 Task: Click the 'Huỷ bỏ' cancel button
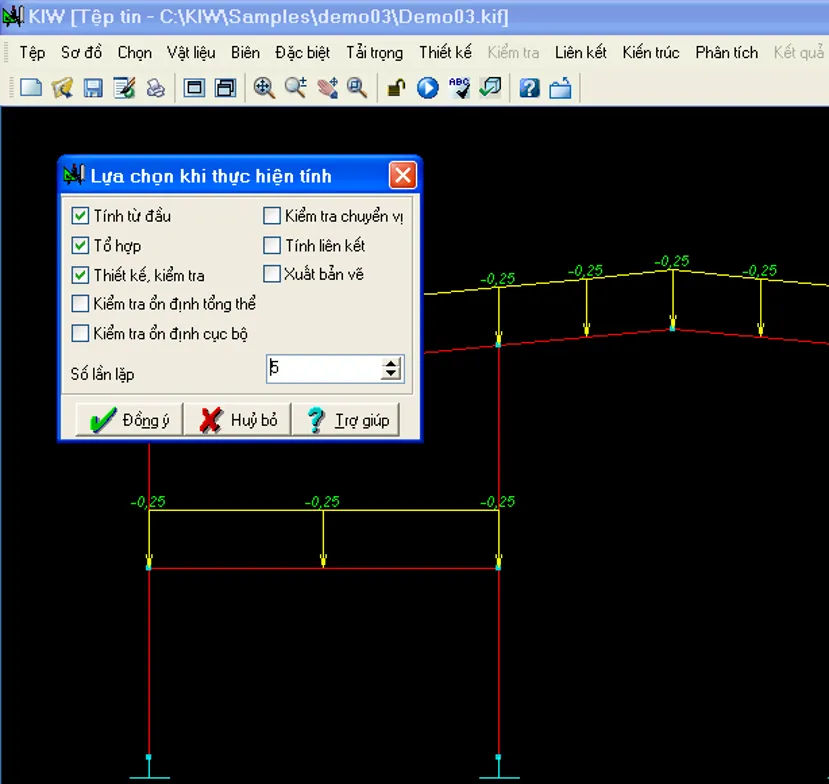(238, 420)
